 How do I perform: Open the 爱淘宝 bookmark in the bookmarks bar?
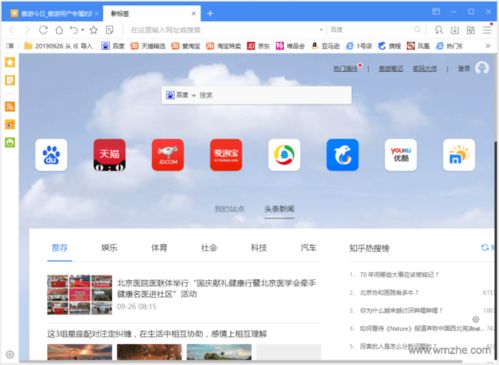(185, 46)
